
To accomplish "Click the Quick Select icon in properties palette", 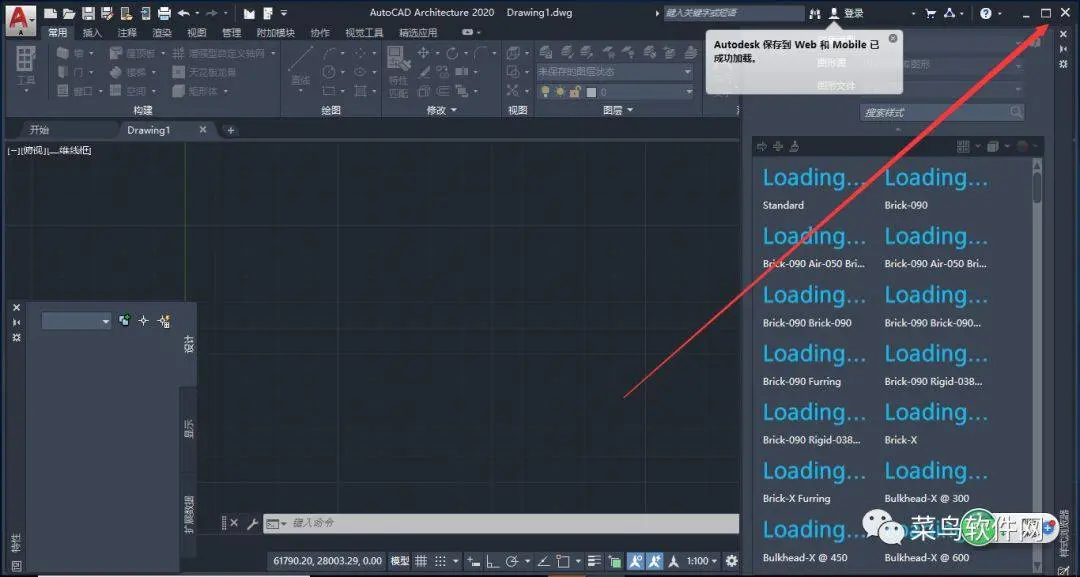I will coord(164,321).
